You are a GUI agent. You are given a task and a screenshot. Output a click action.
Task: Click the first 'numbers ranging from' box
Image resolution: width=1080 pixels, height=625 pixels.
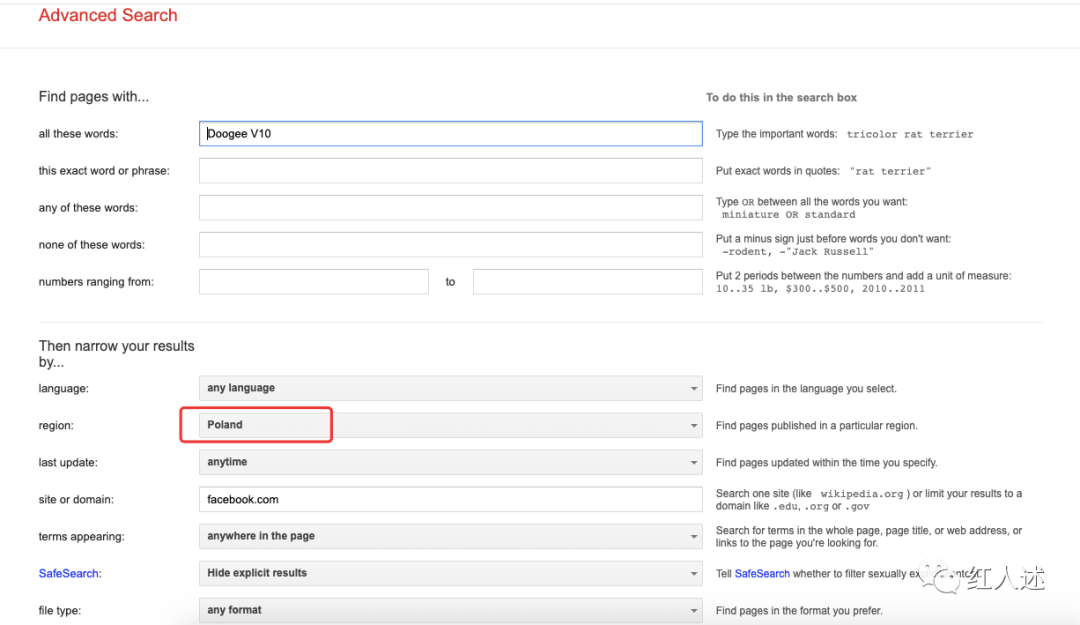click(x=313, y=282)
